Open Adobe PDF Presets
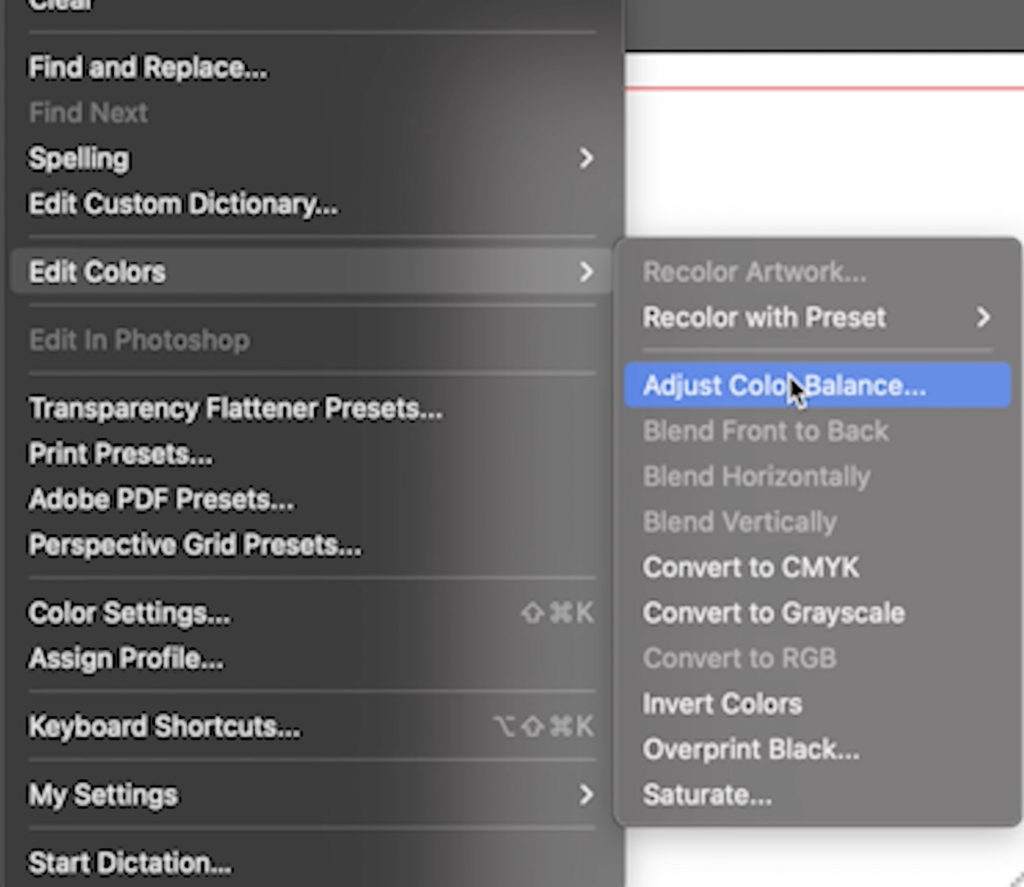The width and height of the screenshot is (1024, 887). pyautogui.click(x=161, y=499)
